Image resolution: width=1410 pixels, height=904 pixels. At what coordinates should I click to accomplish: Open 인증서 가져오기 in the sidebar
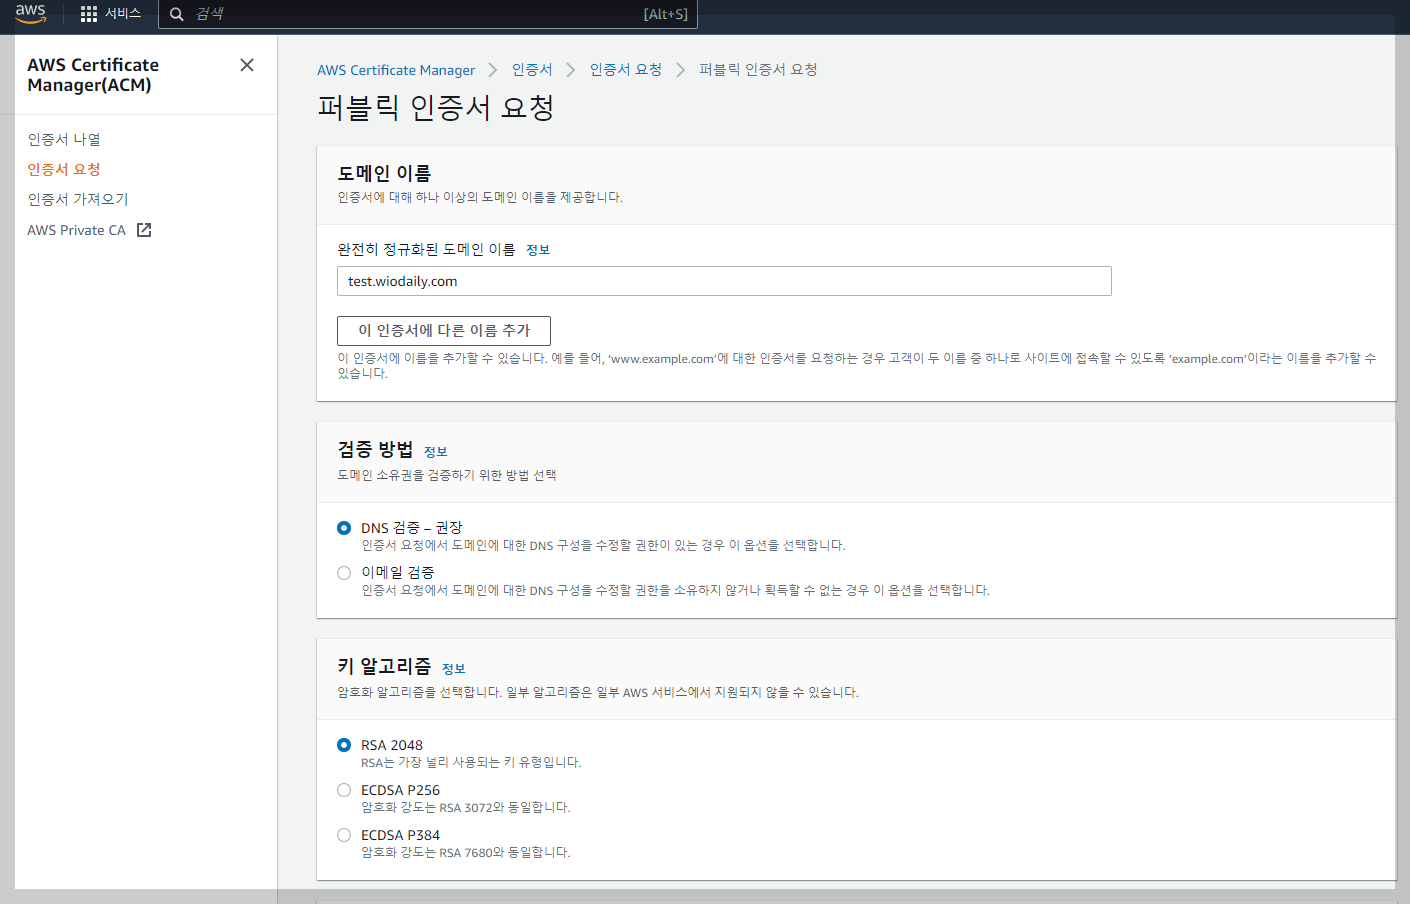point(78,199)
